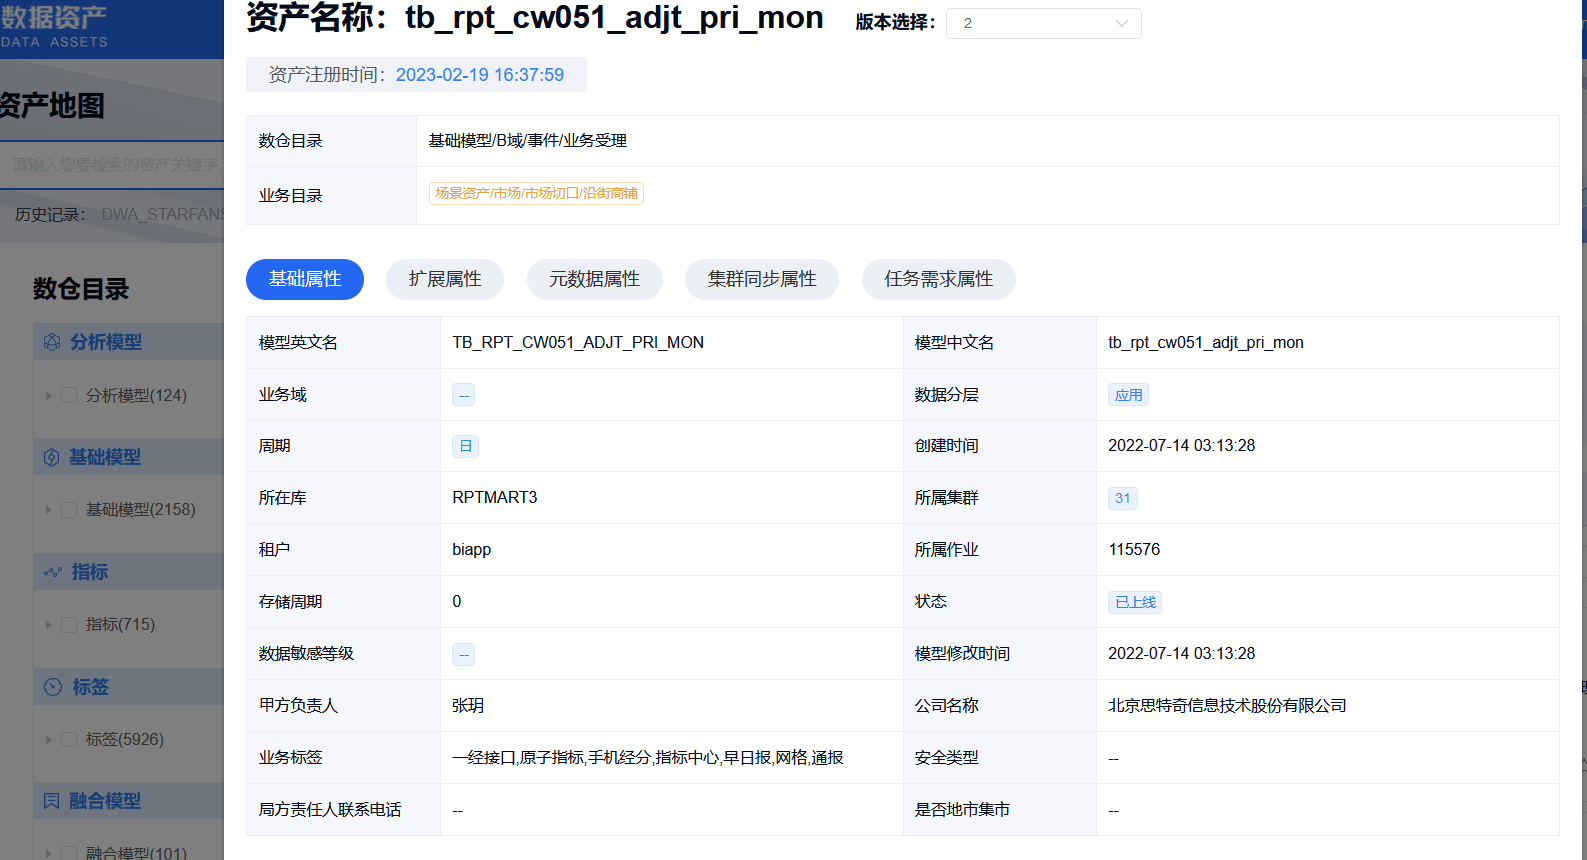
Task: Click the 分析模型 section header
Action: click(128, 342)
